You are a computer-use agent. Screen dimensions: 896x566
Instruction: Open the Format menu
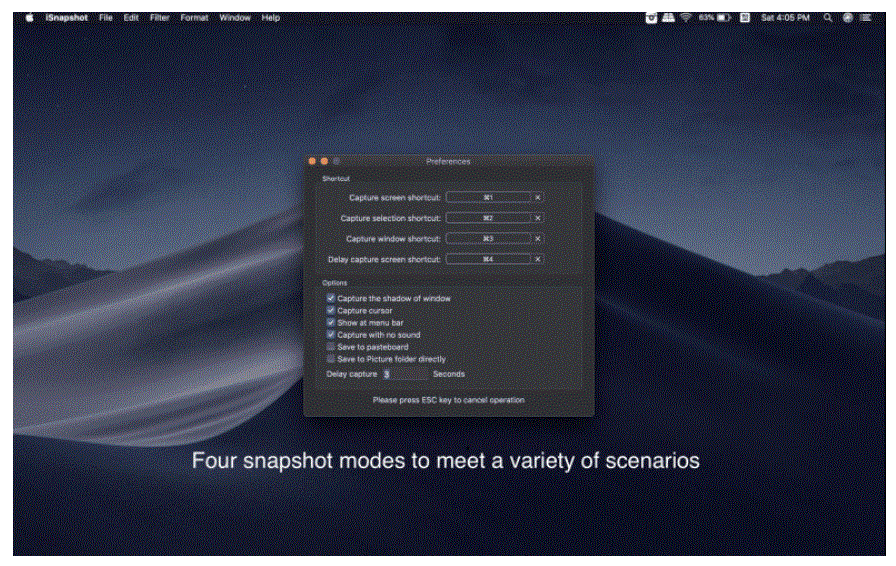[x=194, y=18]
